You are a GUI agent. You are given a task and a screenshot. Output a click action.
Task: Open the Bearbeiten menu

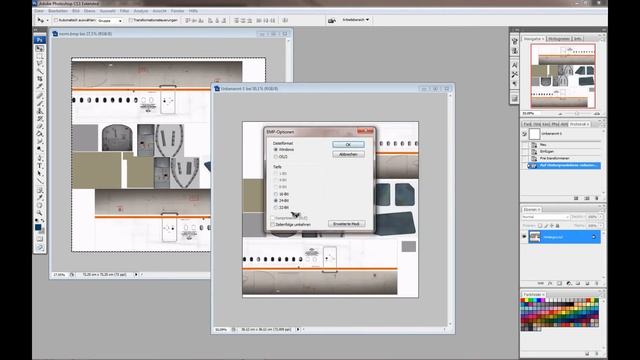click(58, 11)
